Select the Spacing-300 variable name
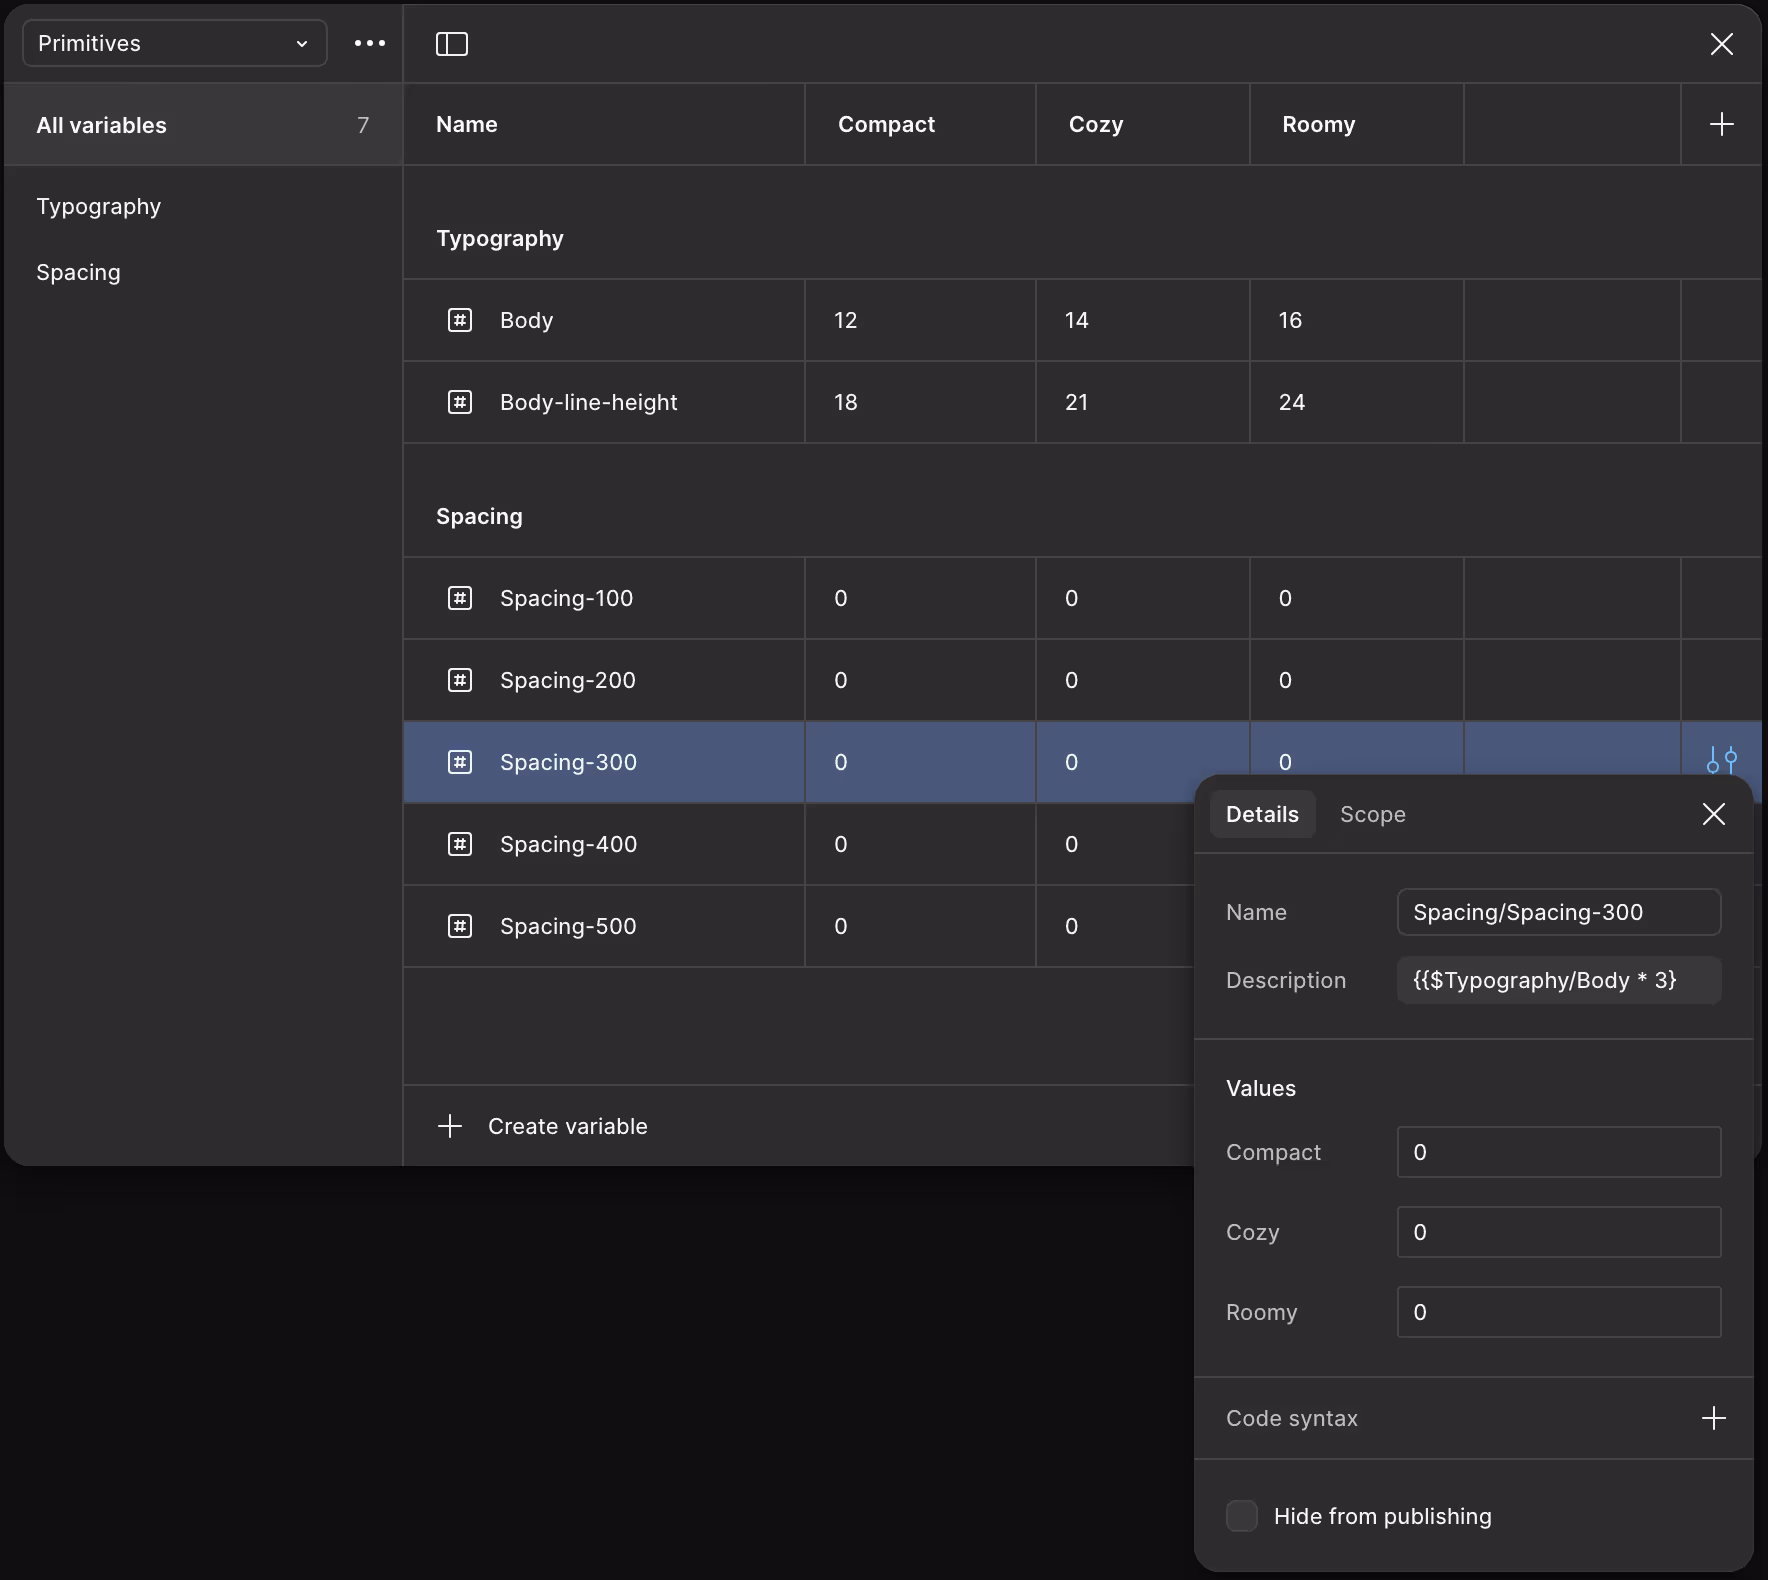 (x=568, y=762)
